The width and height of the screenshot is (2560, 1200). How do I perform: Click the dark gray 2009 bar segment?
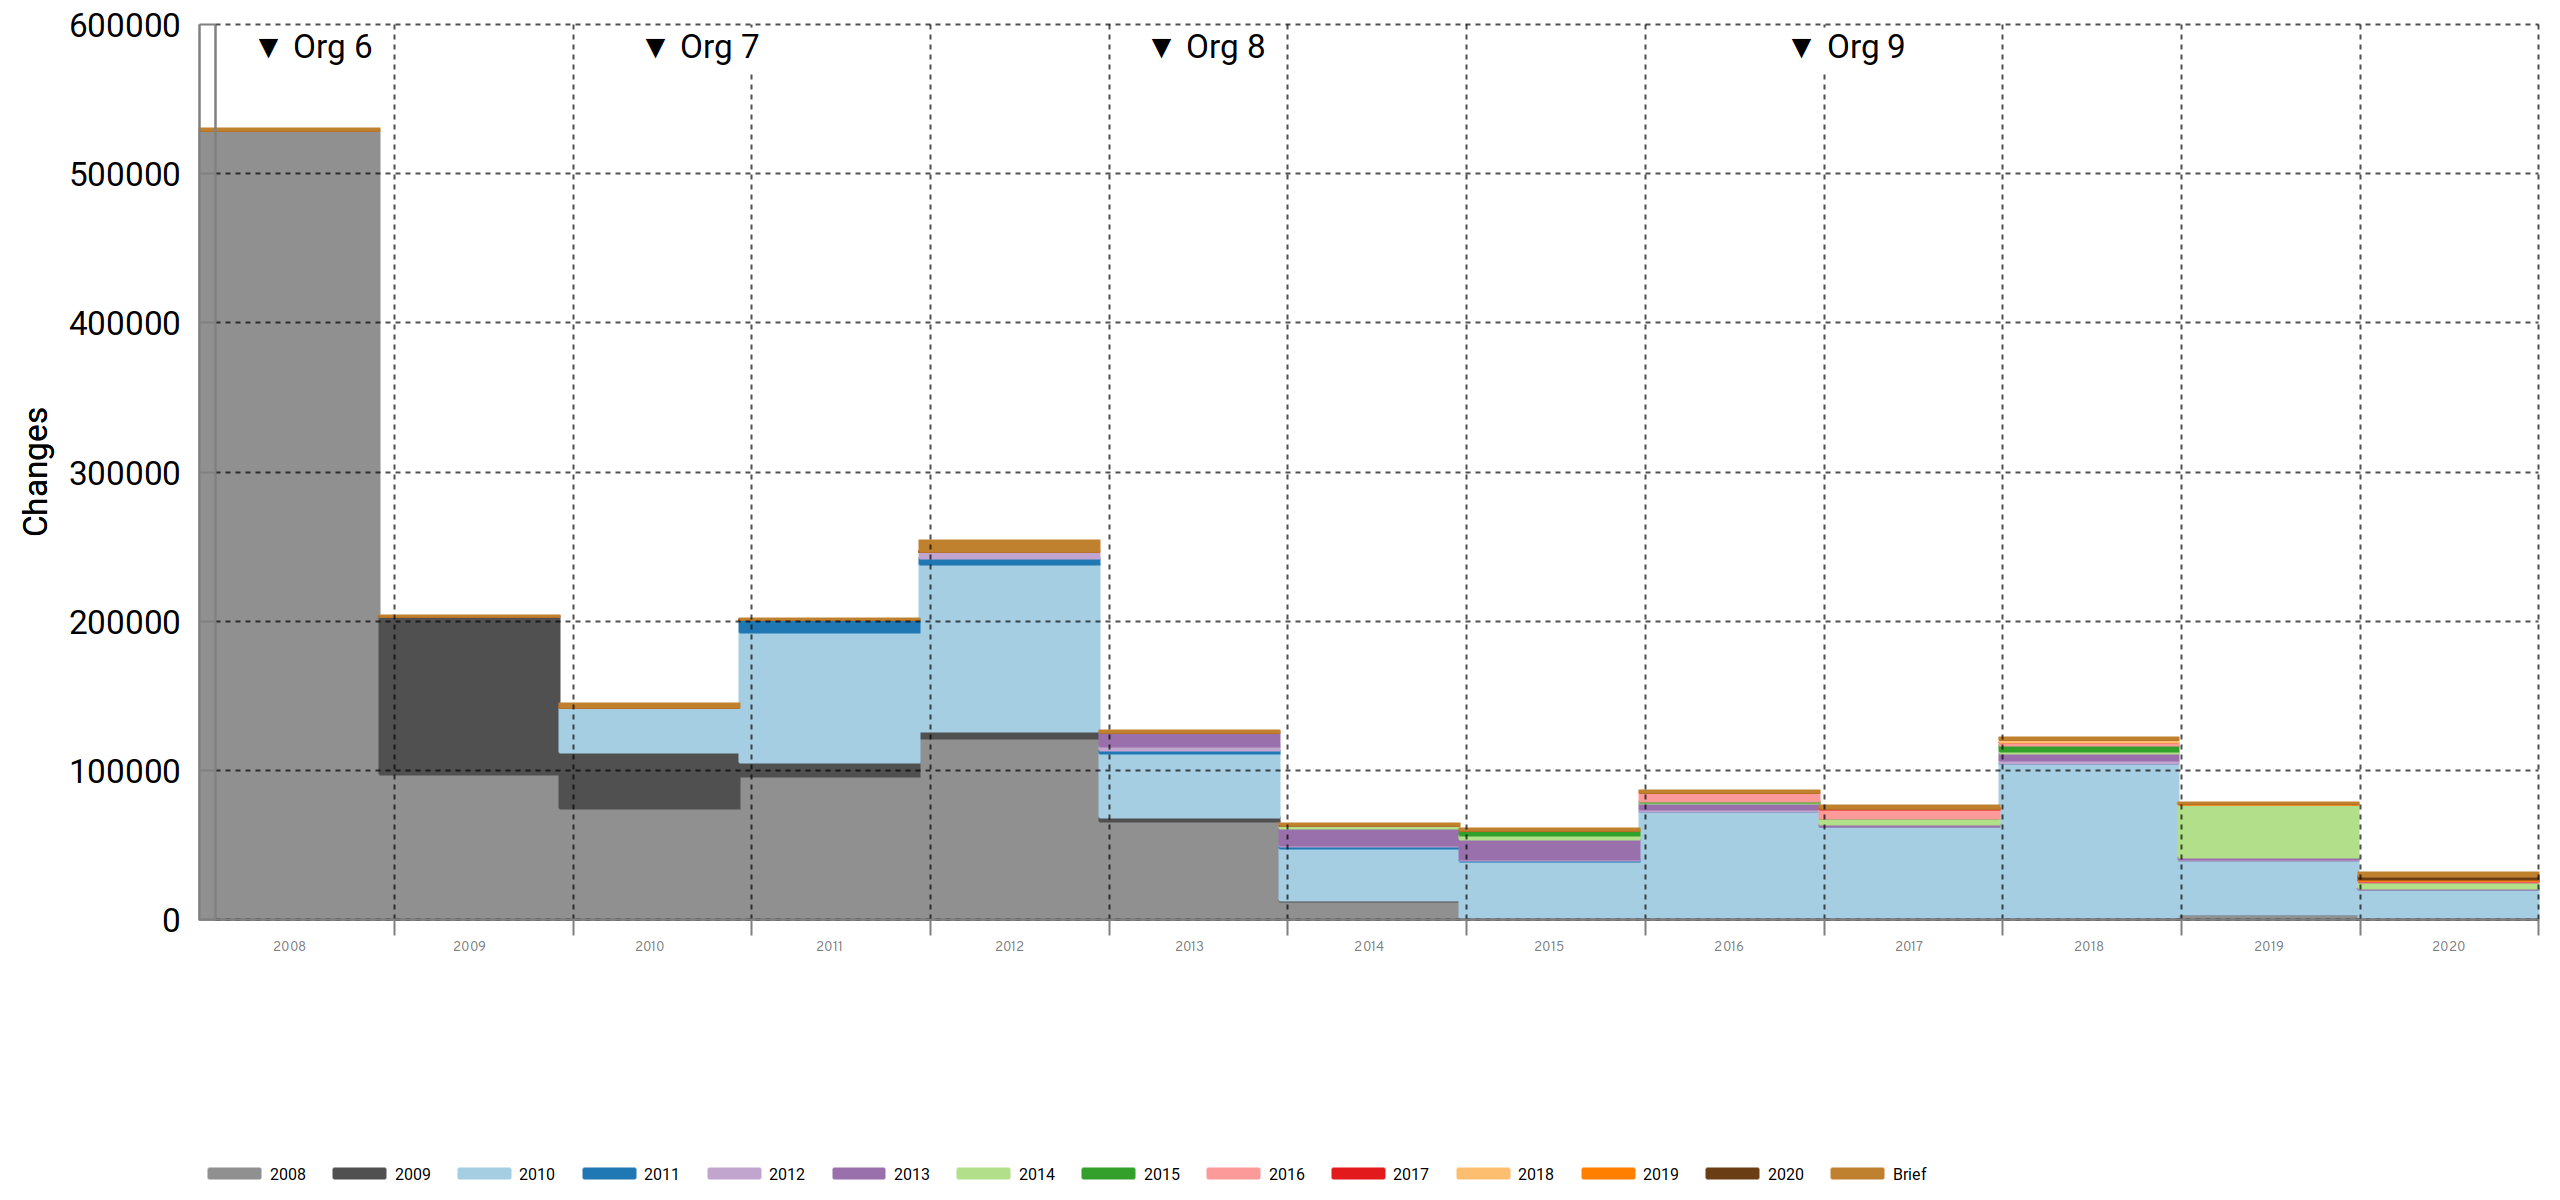pos(470,696)
